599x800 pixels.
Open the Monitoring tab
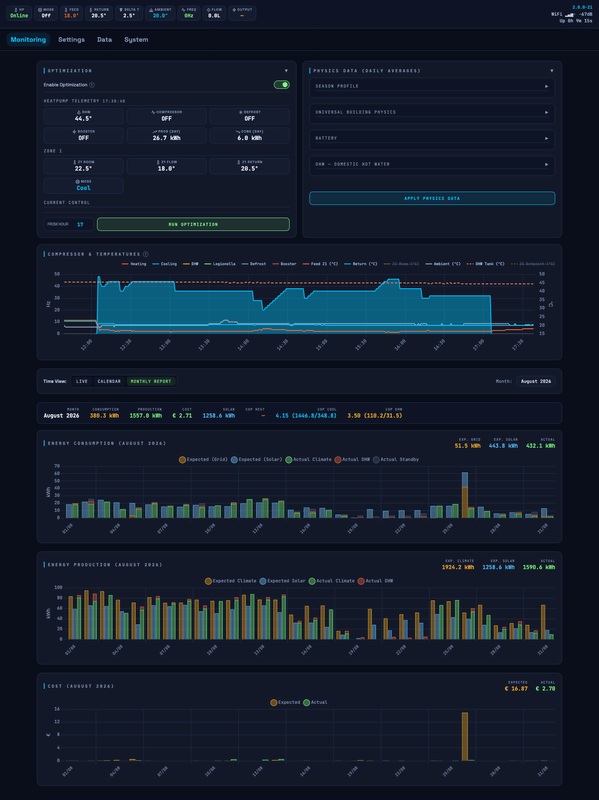28,39
